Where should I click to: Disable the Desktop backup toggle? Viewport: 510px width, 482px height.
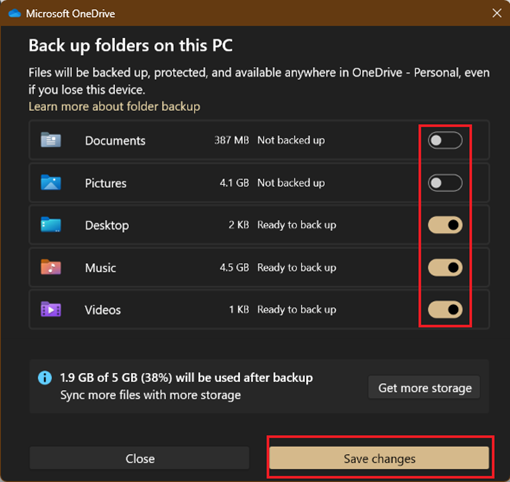pyautogui.click(x=445, y=225)
